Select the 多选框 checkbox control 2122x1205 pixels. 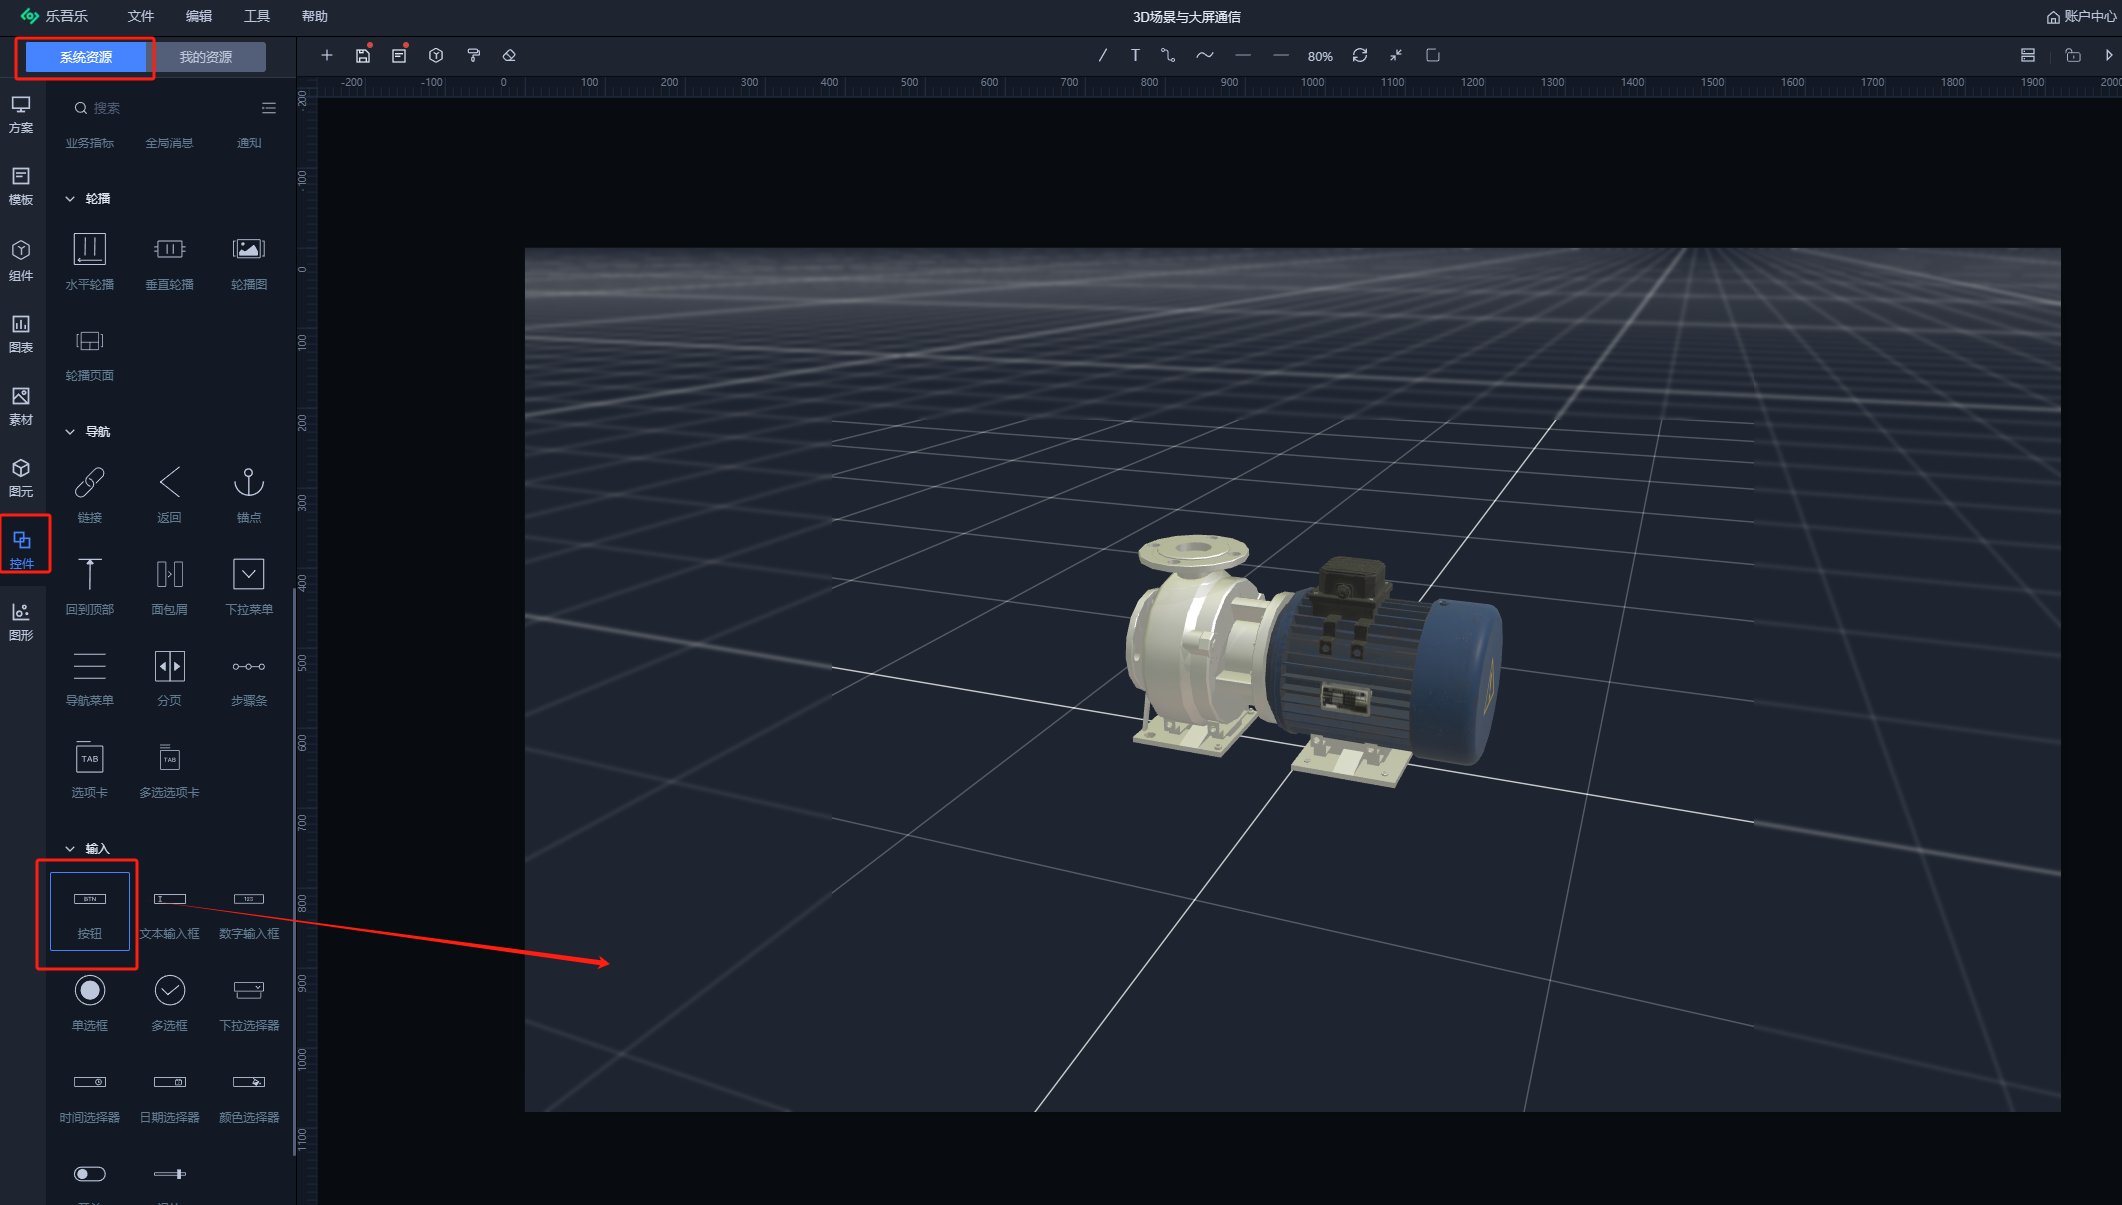tap(170, 1003)
